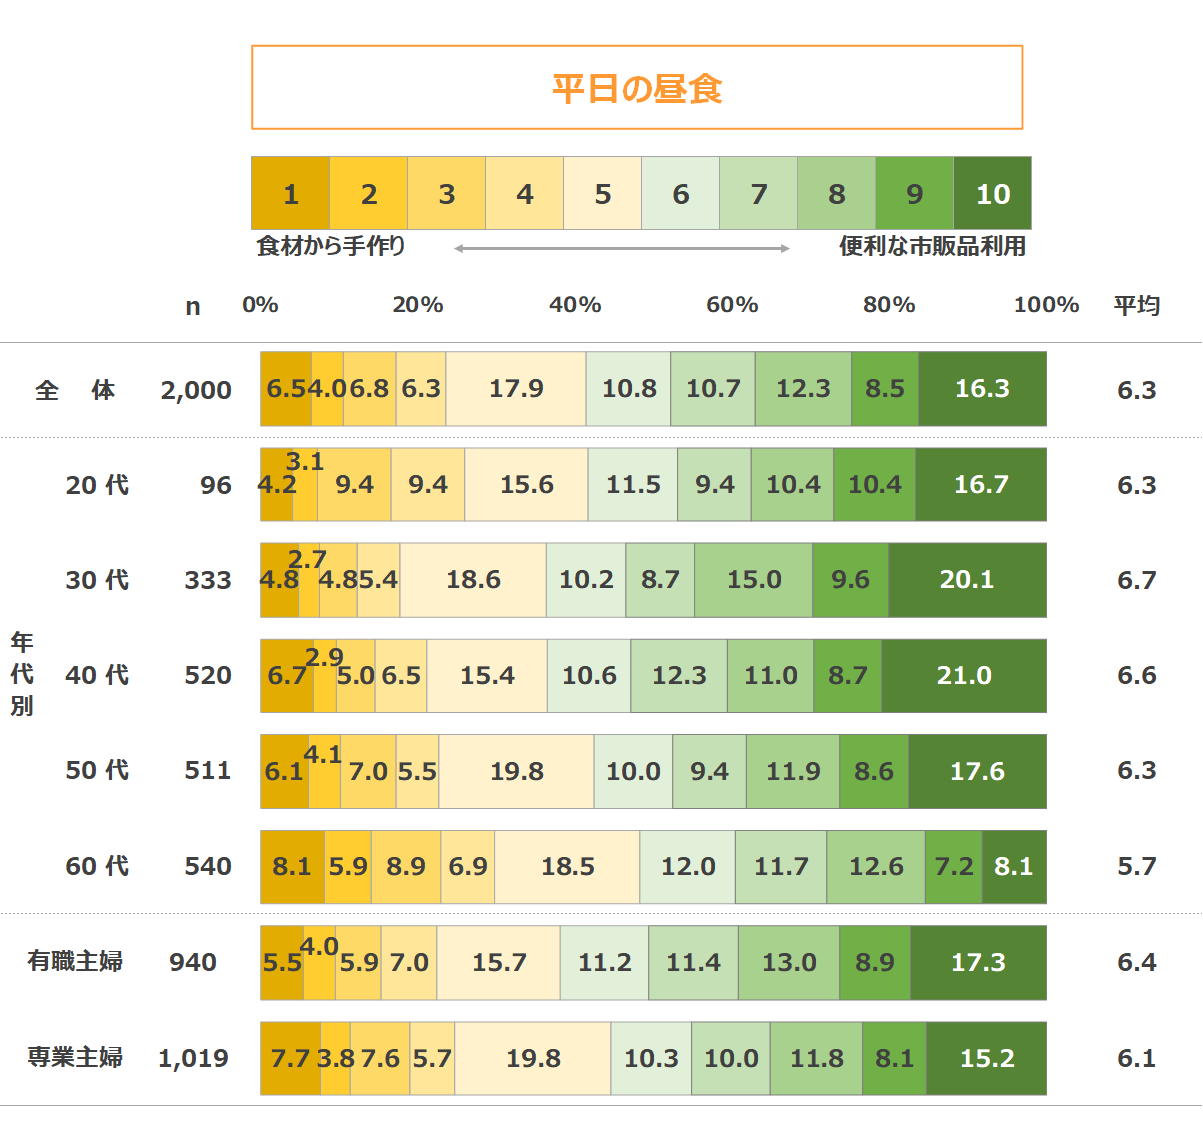
Task: Click the 平日の昼食 title box
Action: coord(637,88)
